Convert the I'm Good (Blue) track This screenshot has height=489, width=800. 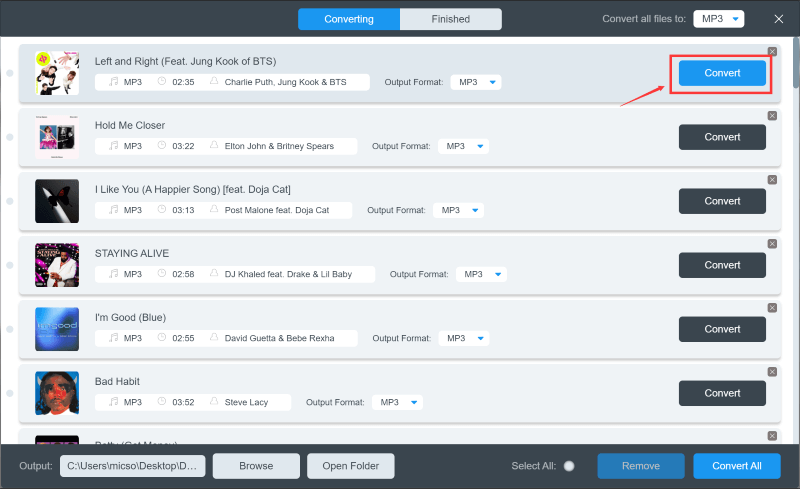722,329
